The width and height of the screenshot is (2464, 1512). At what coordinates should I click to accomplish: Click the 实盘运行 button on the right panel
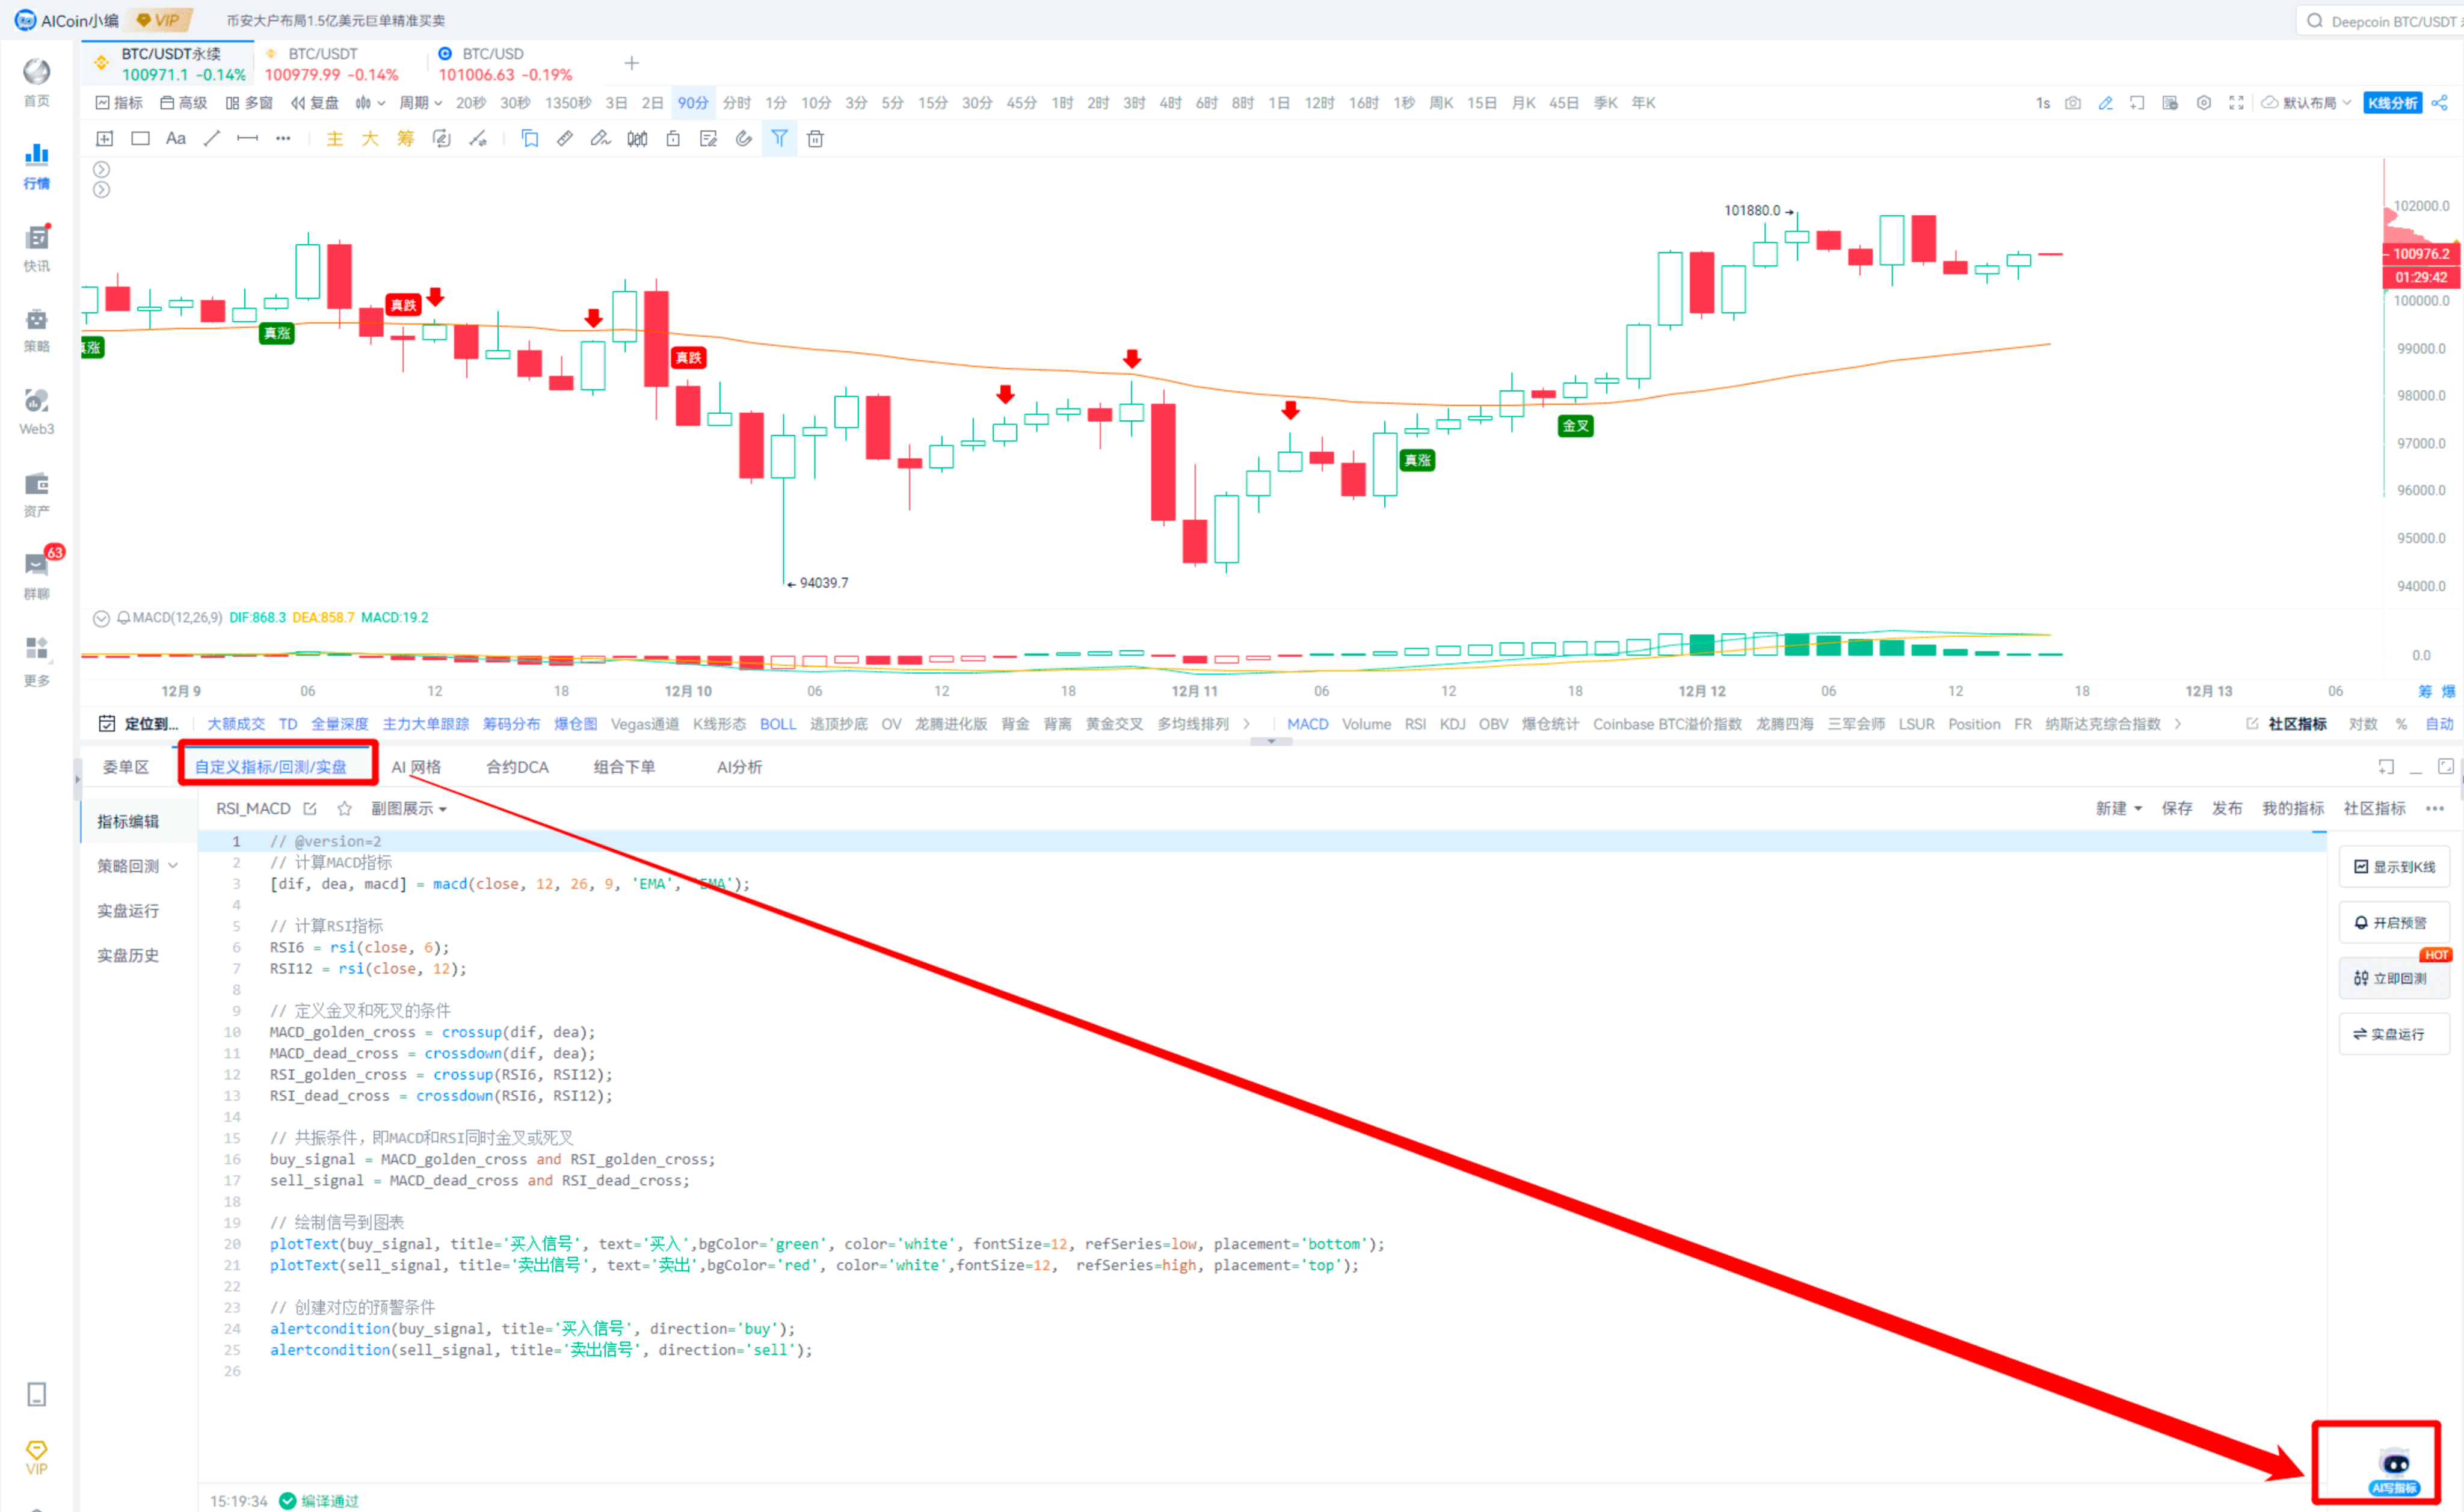point(2394,1035)
